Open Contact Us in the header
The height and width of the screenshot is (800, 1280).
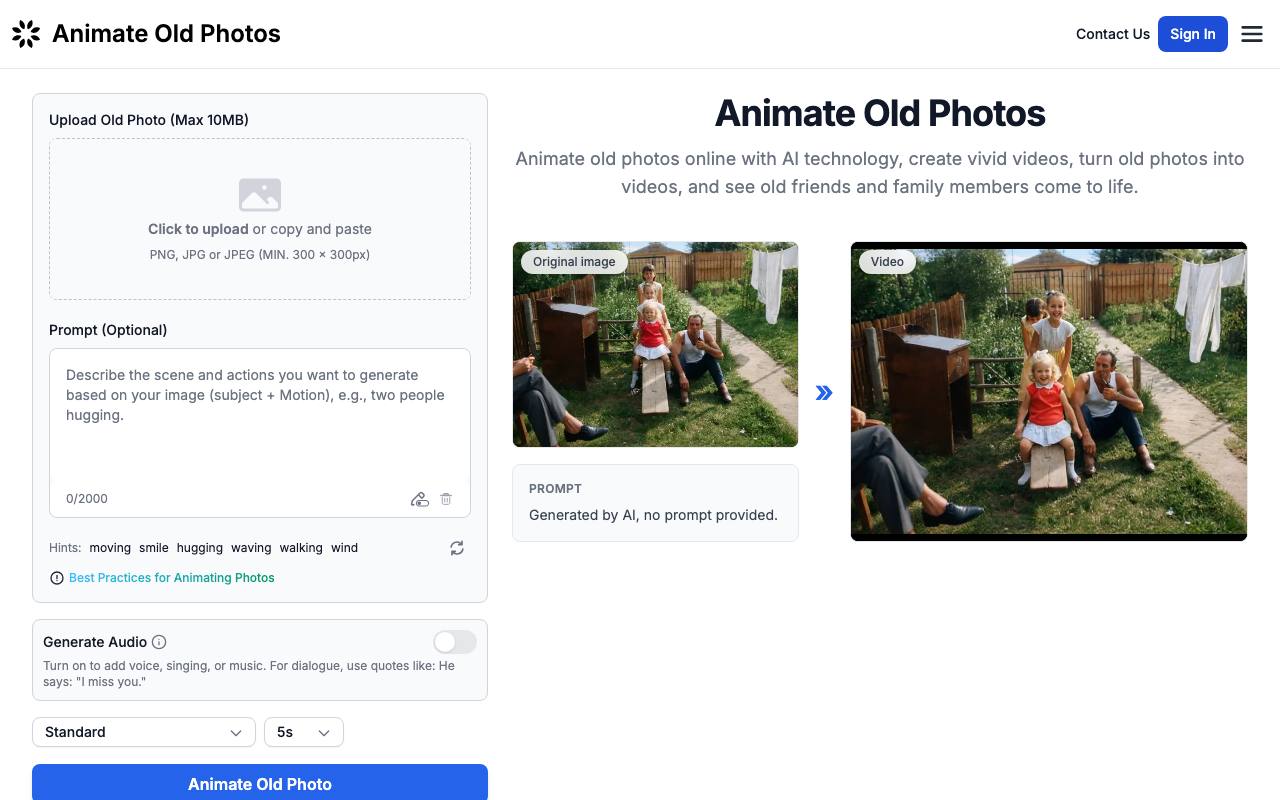1113,34
